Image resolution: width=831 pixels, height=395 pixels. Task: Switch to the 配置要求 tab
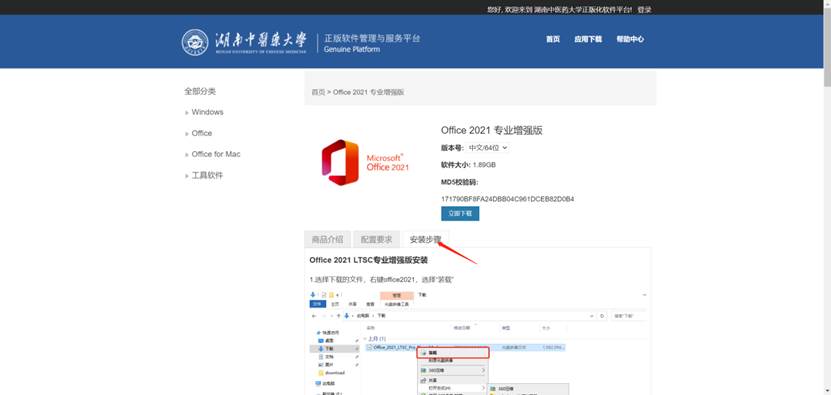pos(376,239)
